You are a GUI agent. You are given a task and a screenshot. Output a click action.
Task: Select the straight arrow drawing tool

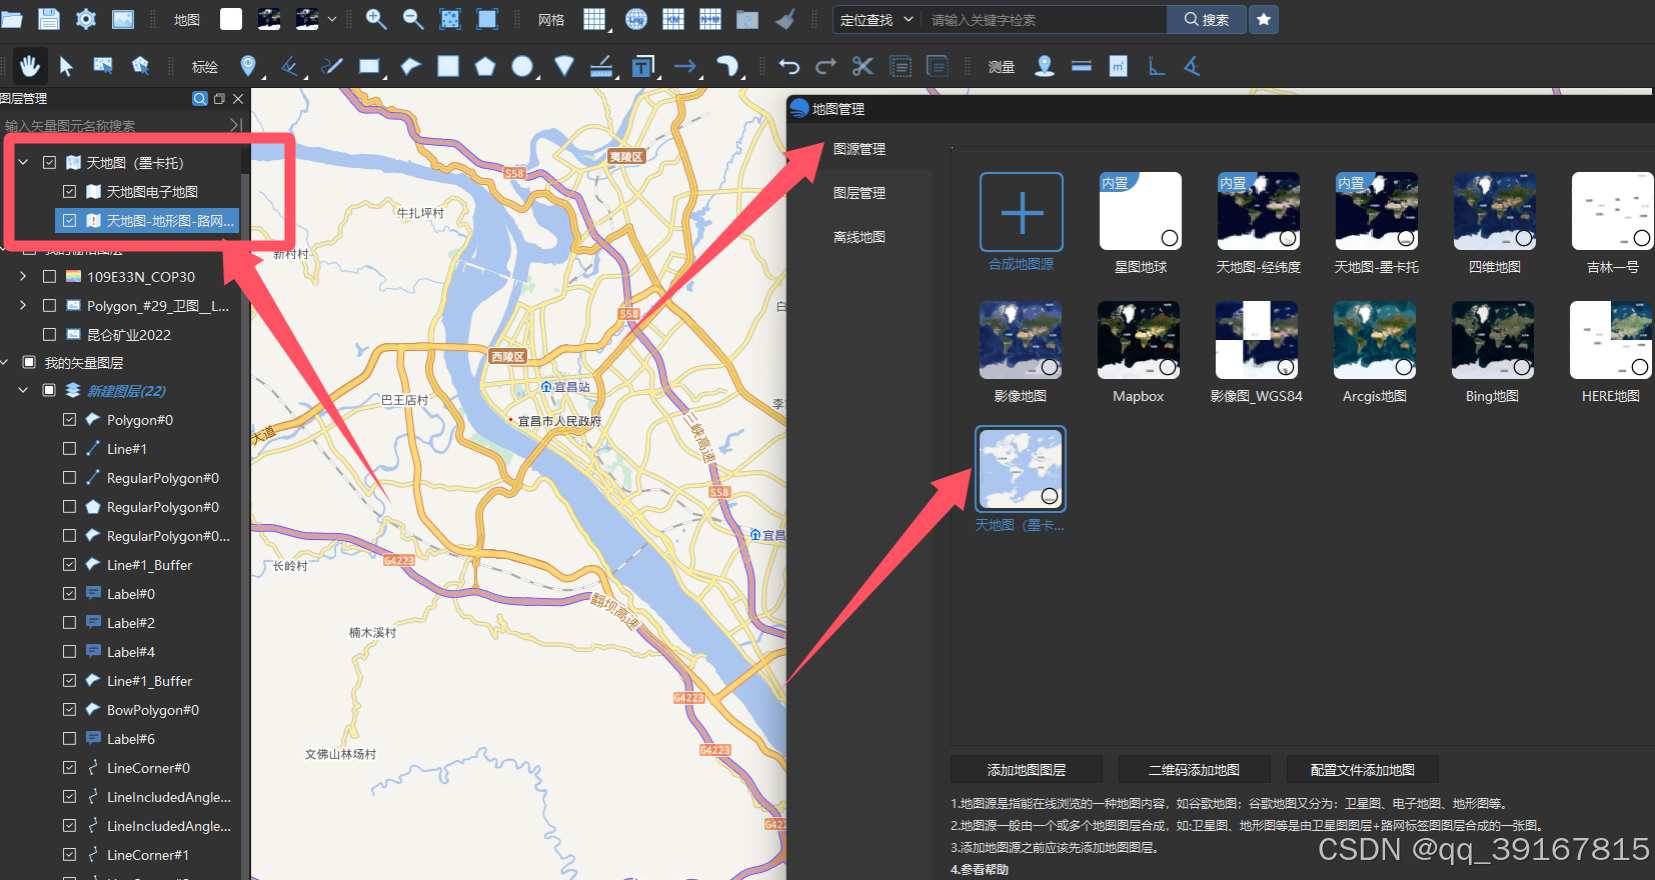coord(686,66)
